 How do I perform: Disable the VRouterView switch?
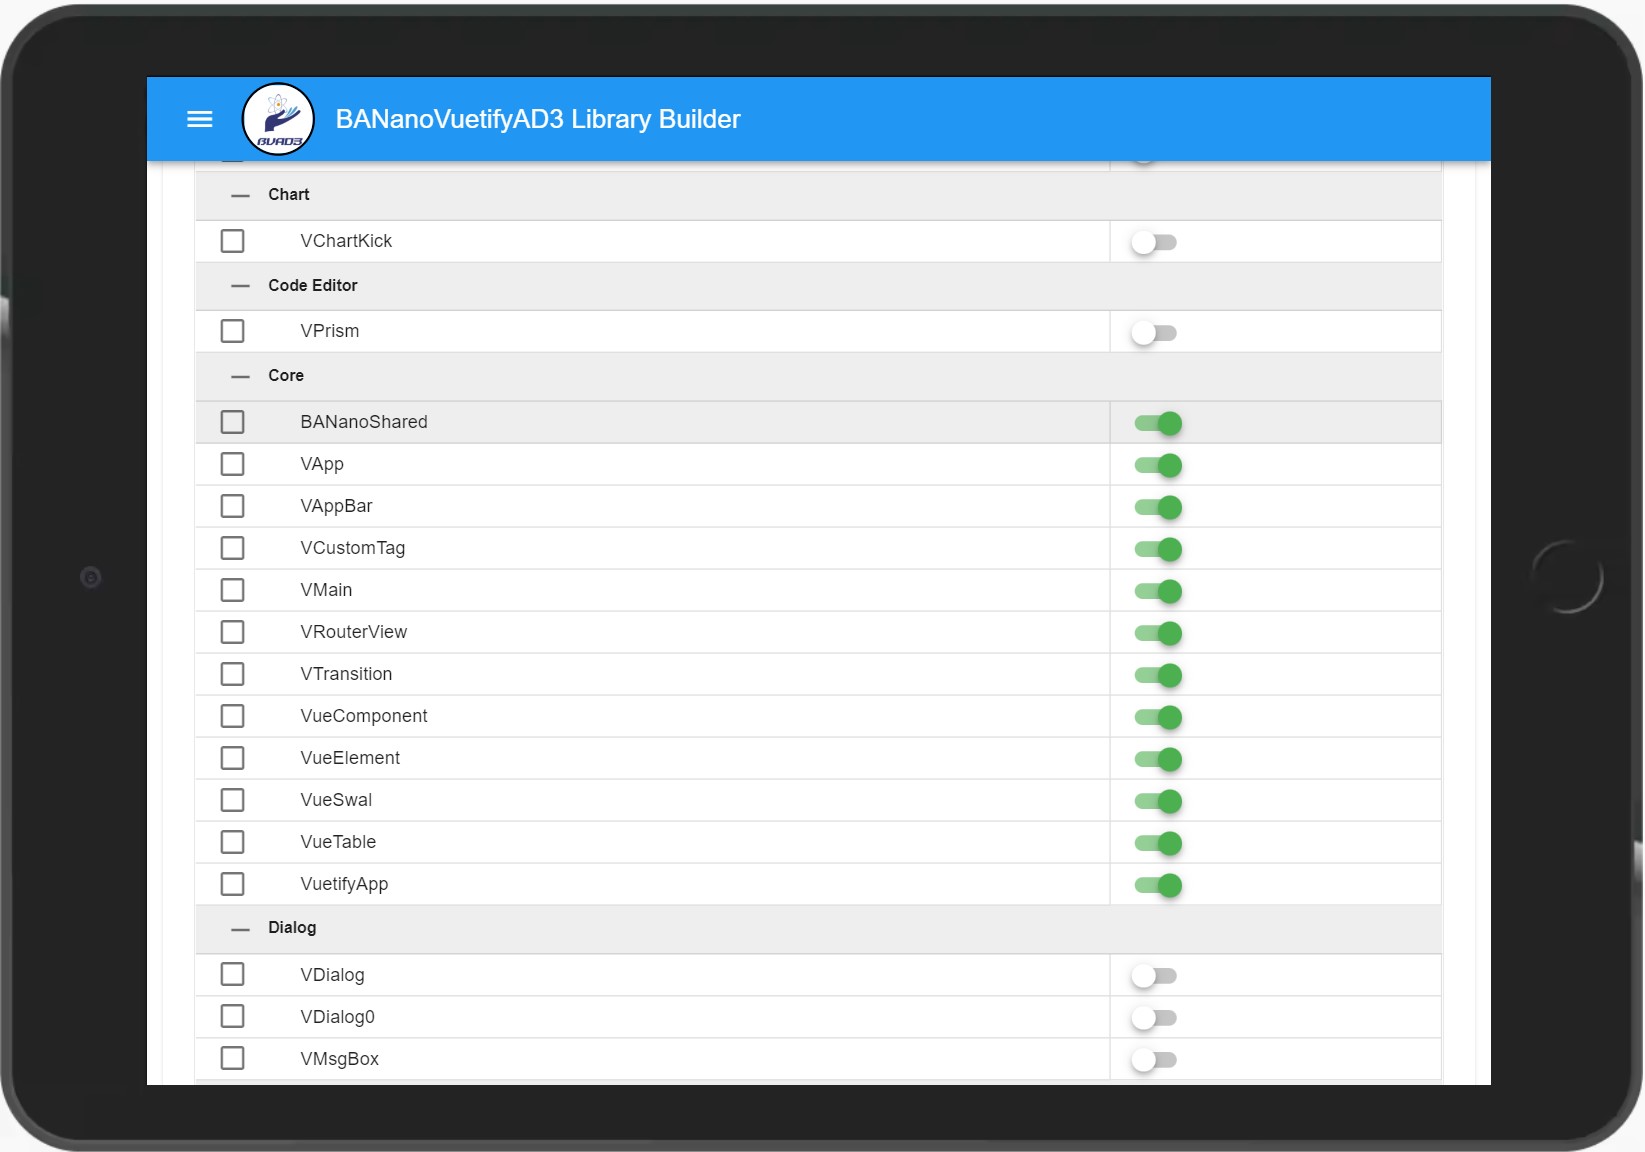(1158, 633)
